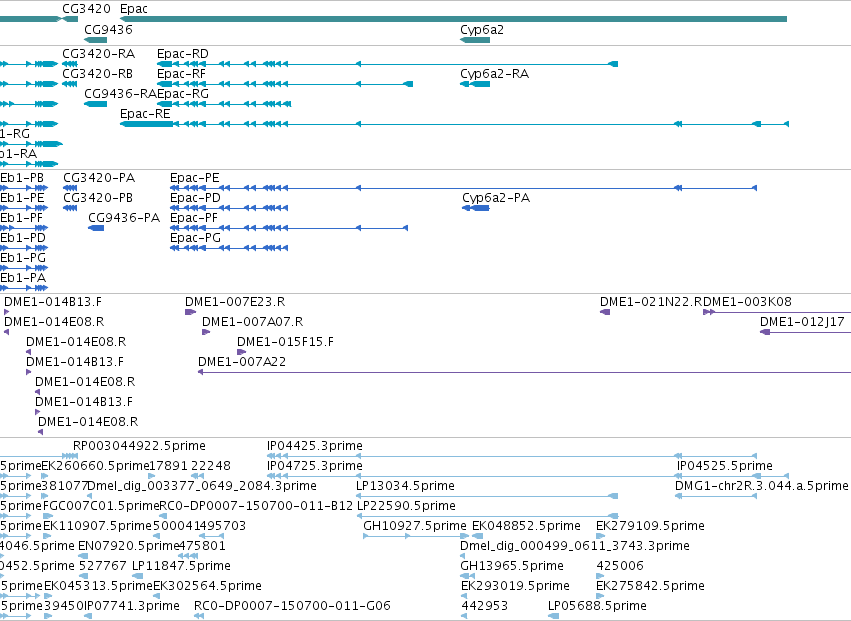
Task: Select the Dmel_dig_000499_0611_3743.3prime label
Action: tap(575, 546)
